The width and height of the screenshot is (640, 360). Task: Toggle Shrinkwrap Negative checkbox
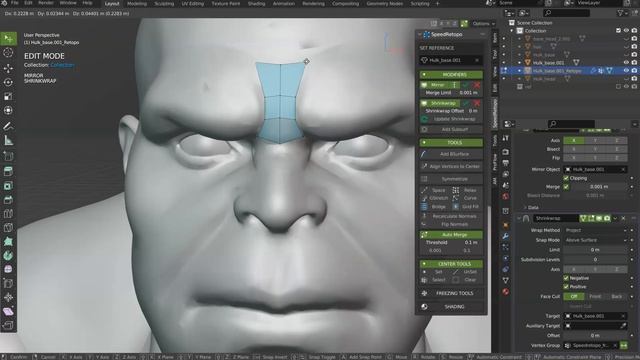566,278
